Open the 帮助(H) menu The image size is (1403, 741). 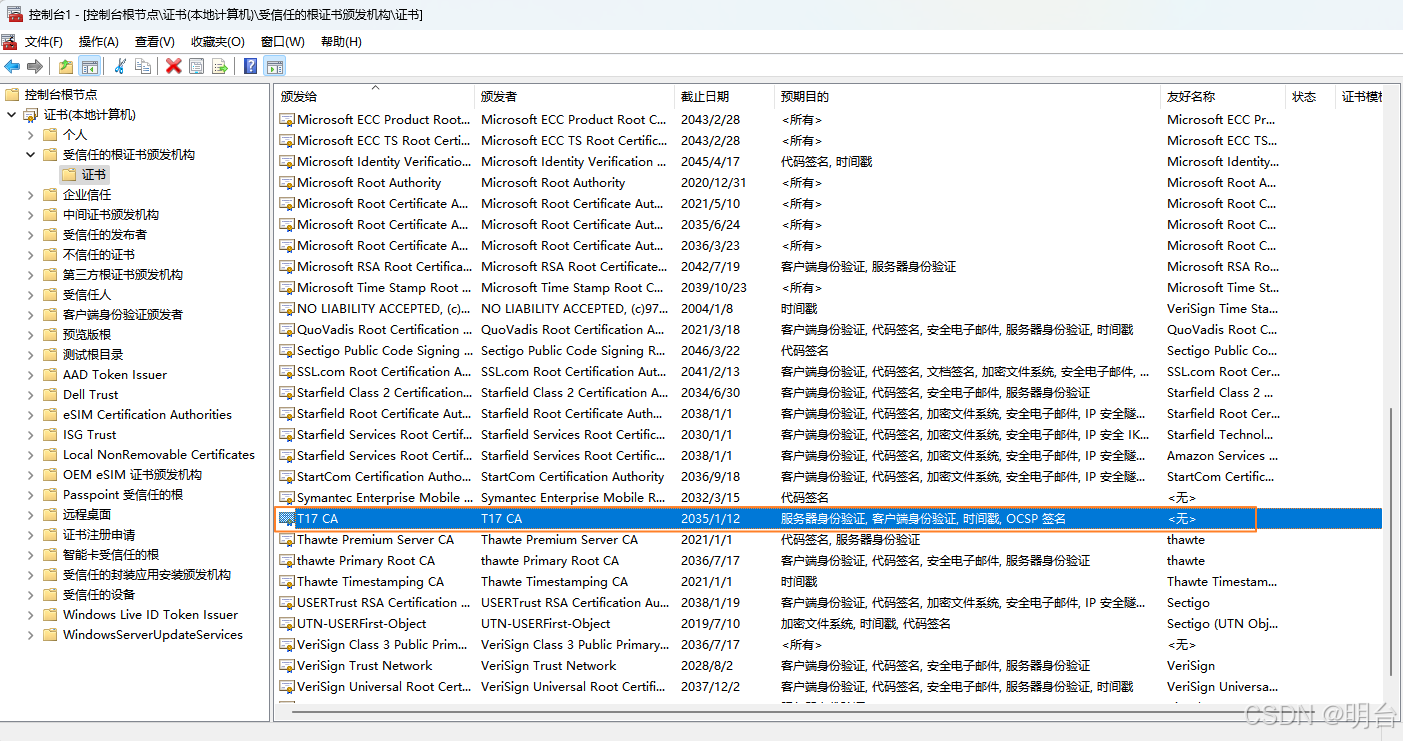pos(341,42)
